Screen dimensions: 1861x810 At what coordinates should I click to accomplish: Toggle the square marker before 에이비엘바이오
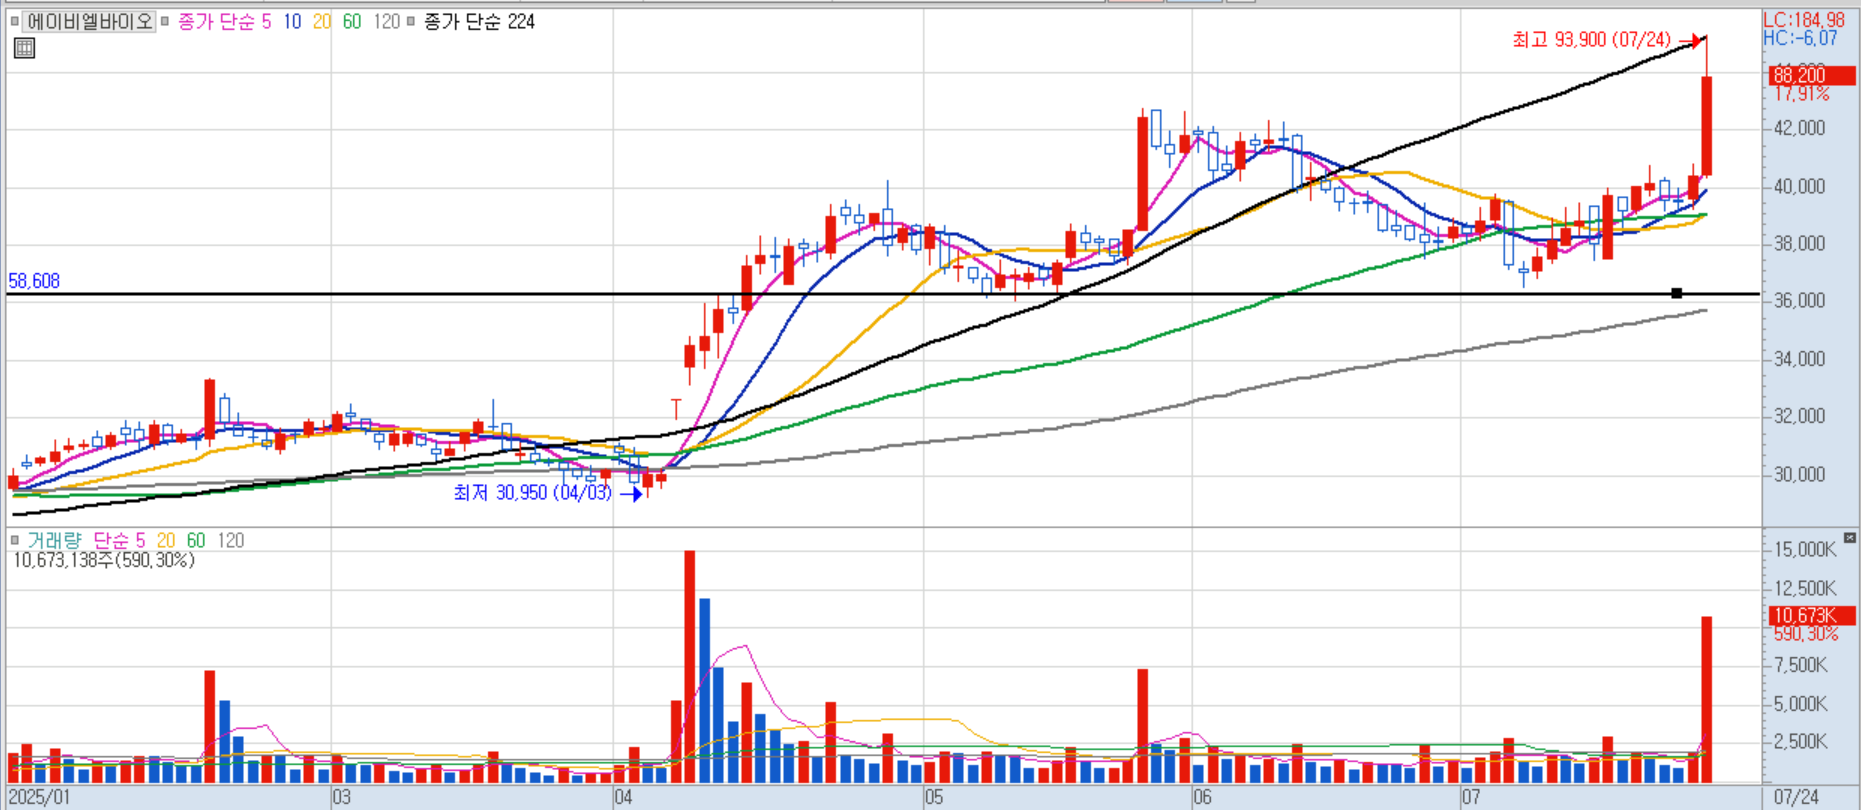14,21
